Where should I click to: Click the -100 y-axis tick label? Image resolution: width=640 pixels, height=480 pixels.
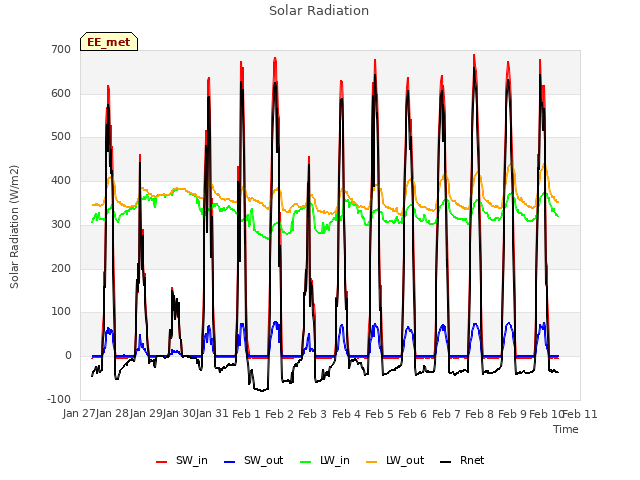[59, 399]
